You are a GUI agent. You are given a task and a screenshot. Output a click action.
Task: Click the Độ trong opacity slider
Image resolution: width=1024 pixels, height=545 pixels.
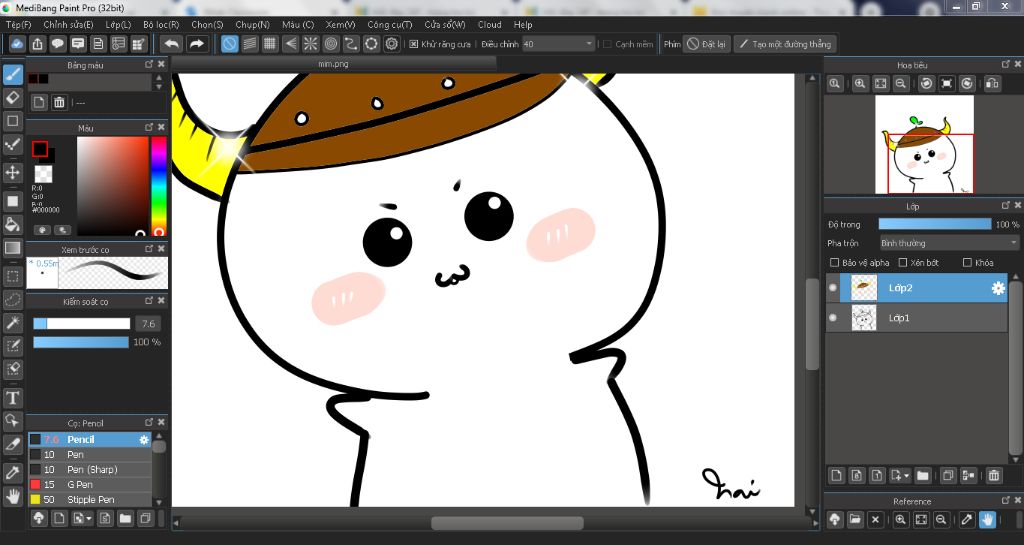pyautogui.click(x=934, y=224)
